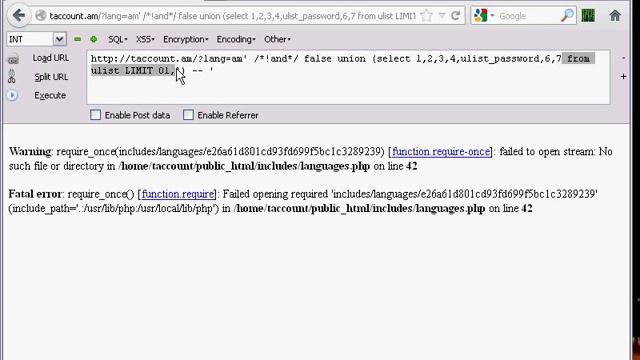Click the bold 'Fatal error' text
This screenshot has height=360, width=640.
(x=35, y=194)
